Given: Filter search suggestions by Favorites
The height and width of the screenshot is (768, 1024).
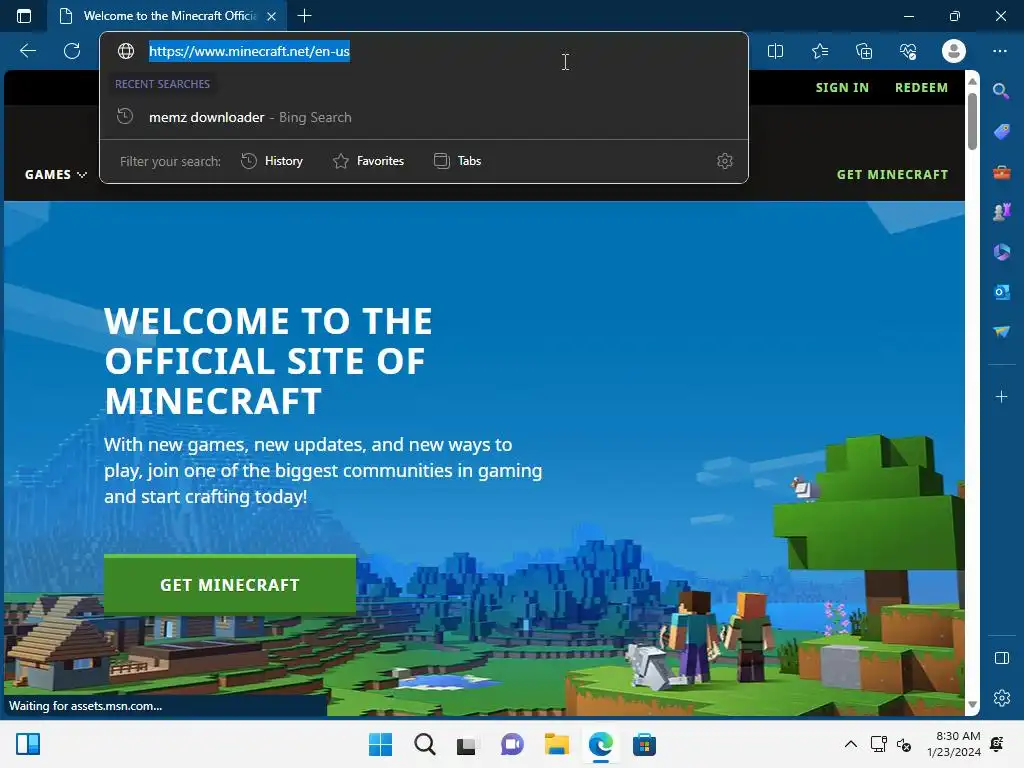Looking at the screenshot, I should pyautogui.click(x=368, y=161).
